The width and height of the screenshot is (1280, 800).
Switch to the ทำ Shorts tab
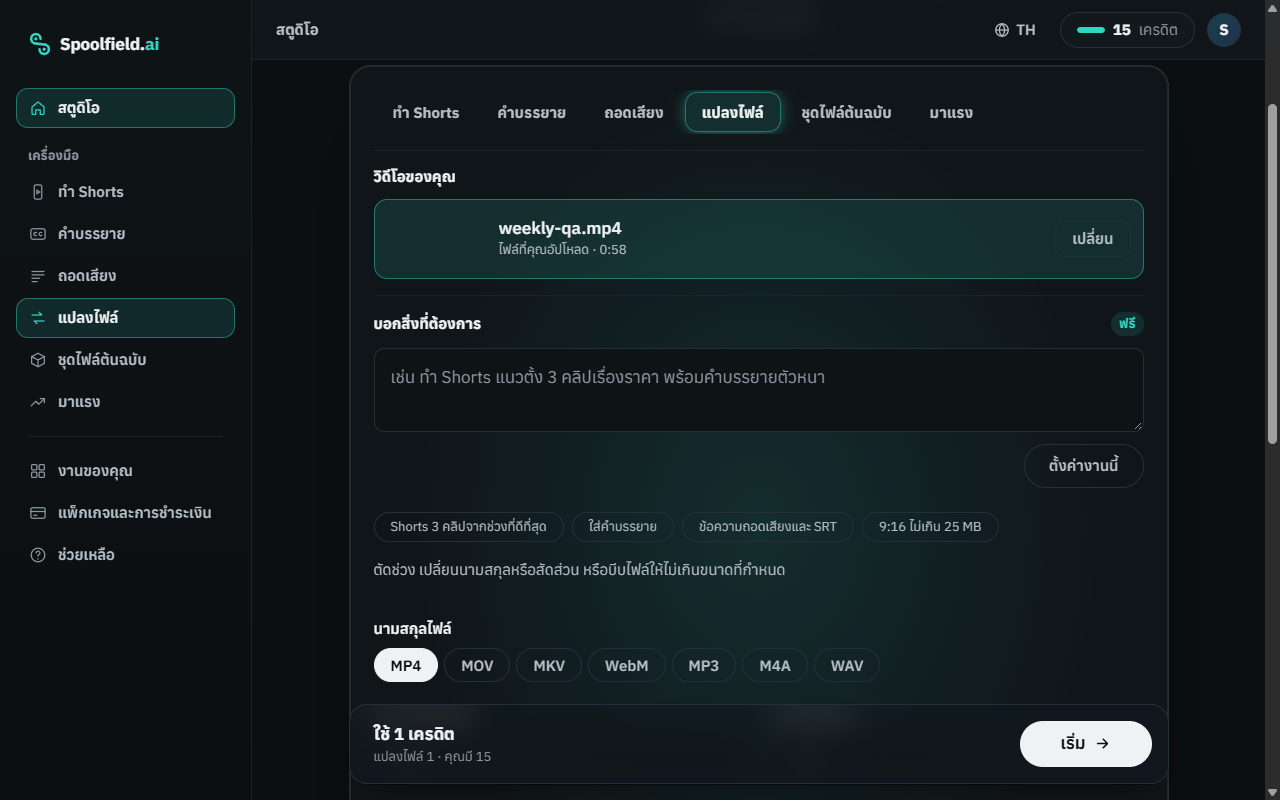point(426,112)
